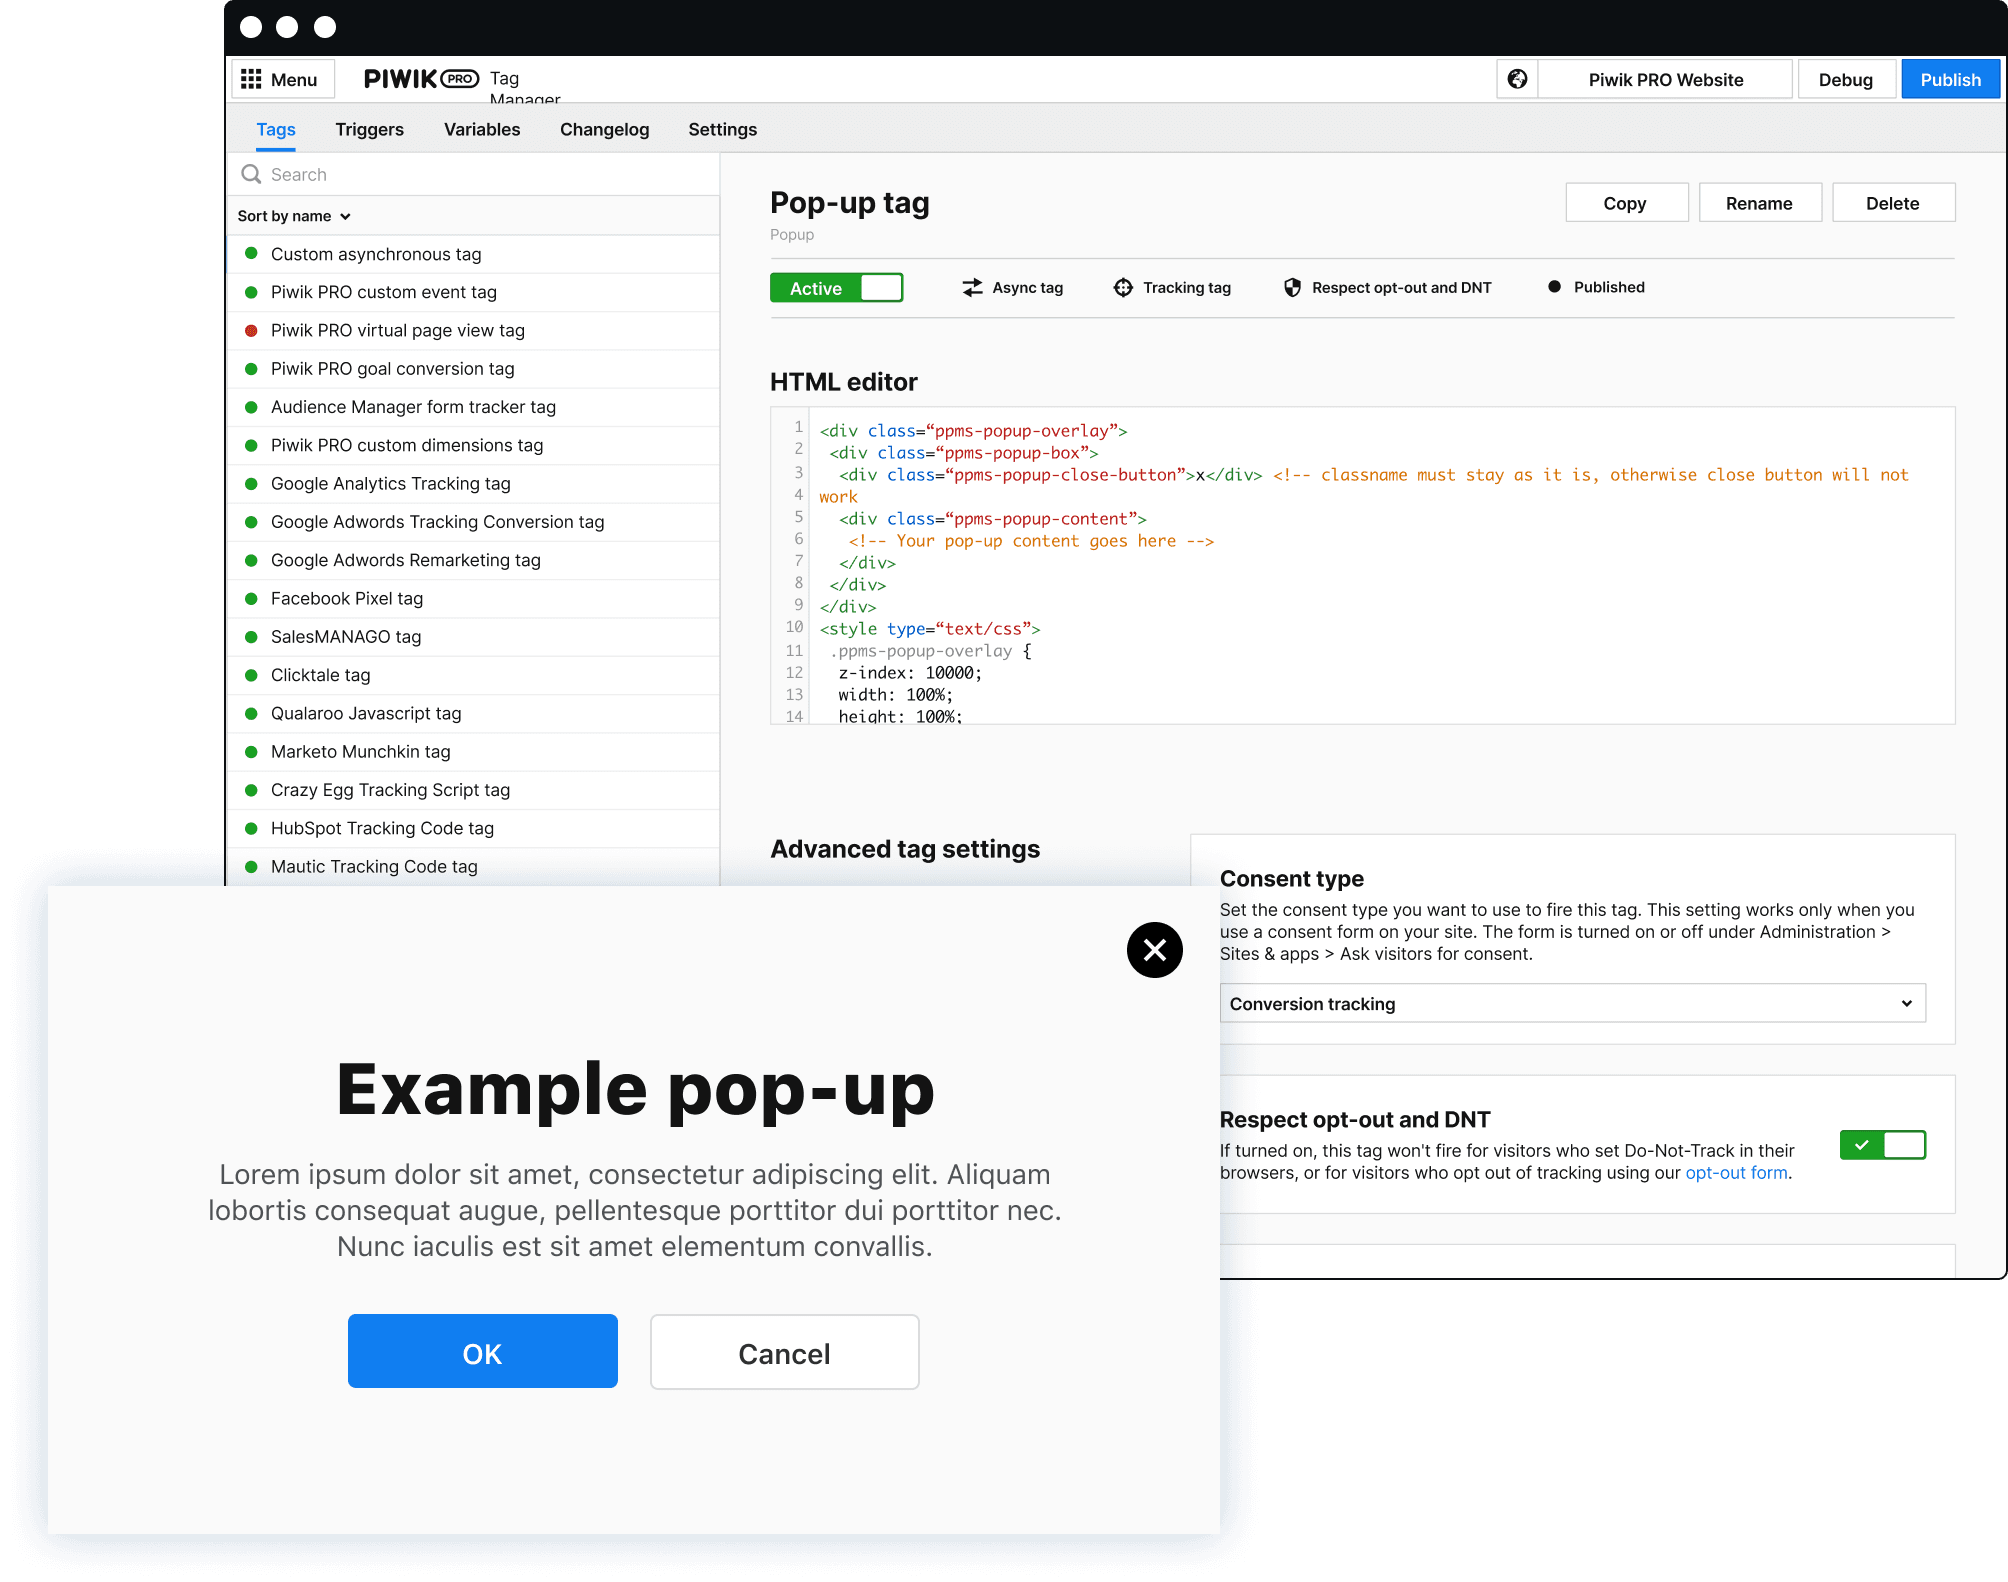Disable the Respect opt-out and DNT switch
Image resolution: width=2008 pixels, height=1582 pixels.
(1882, 1145)
